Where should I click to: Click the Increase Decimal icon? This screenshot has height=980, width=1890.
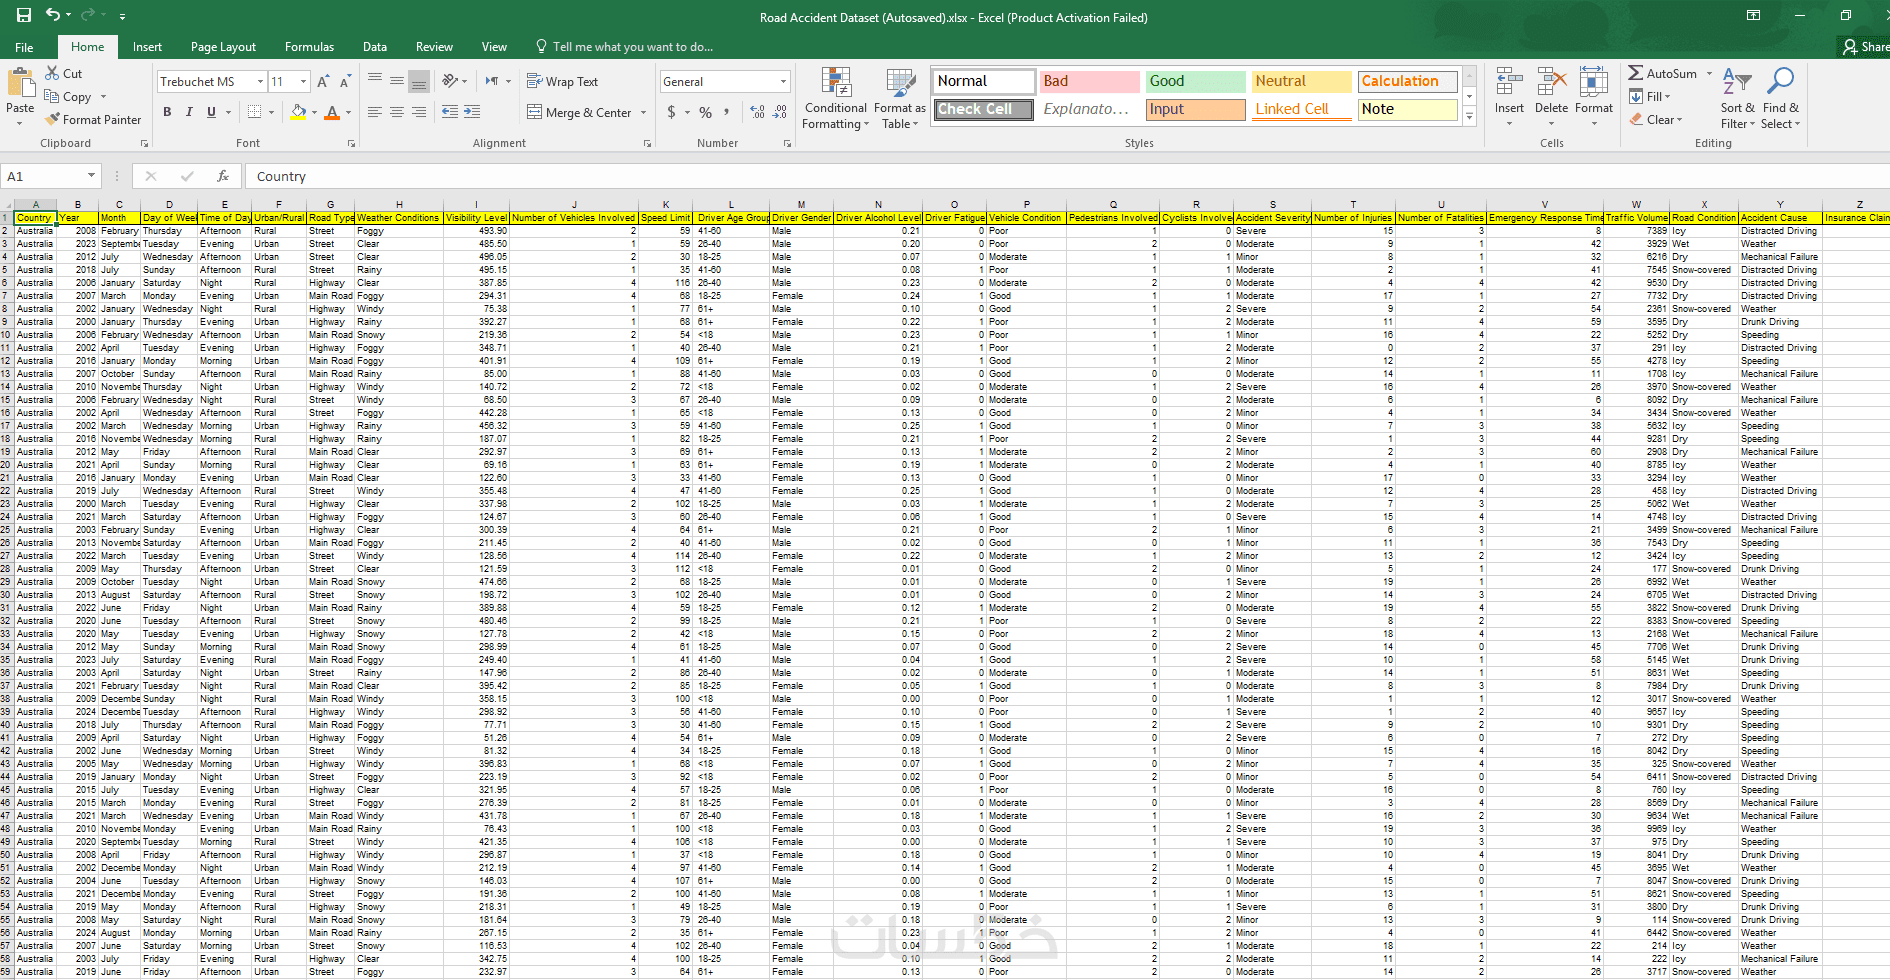(x=757, y=112)
